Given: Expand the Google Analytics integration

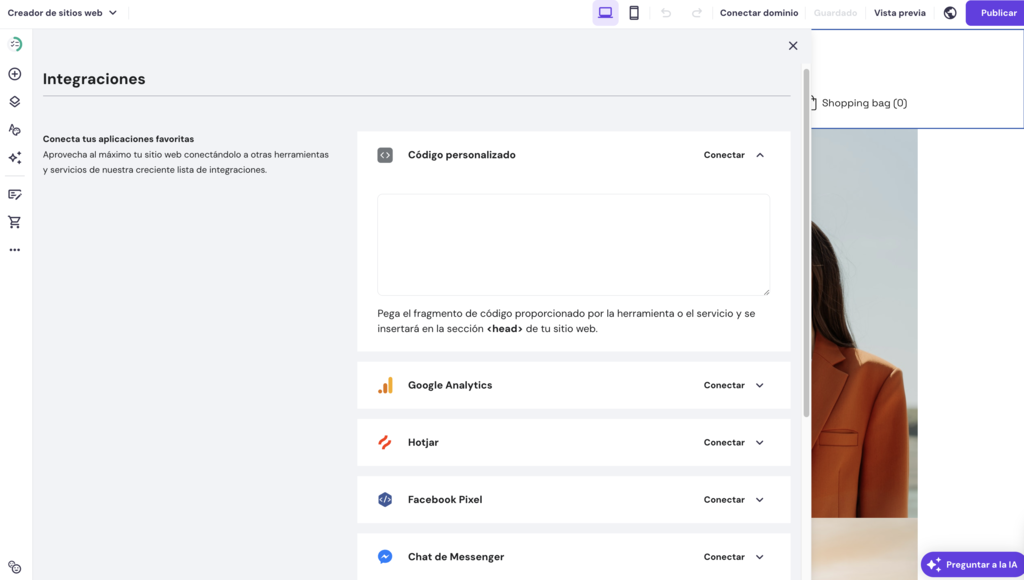Looking at the screenshot, I should click(759, 385).
